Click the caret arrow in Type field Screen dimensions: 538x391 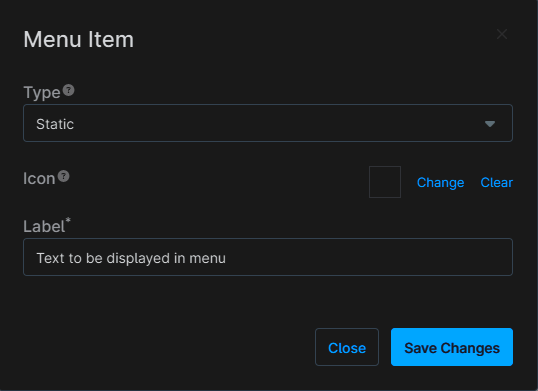pos(490,124)
